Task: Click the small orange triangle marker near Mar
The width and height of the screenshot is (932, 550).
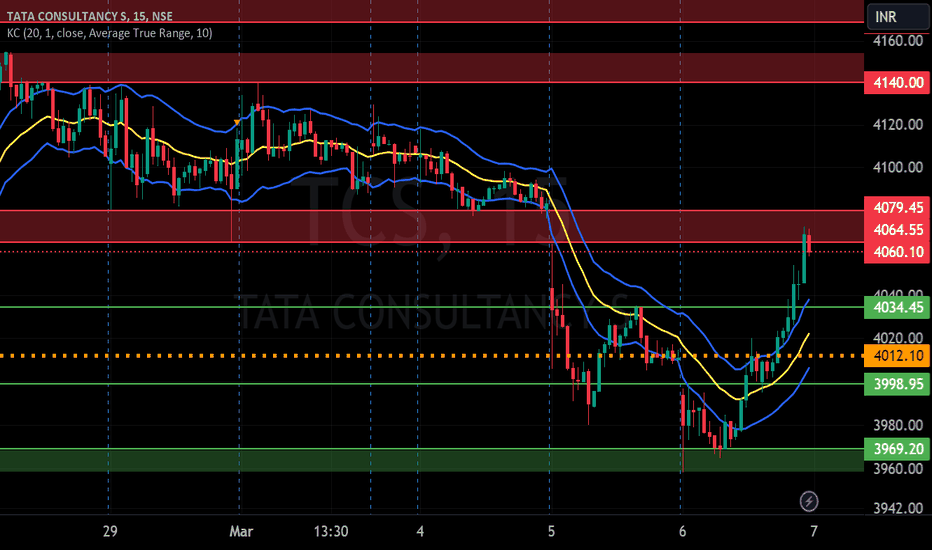Action: [x=237, y=122]
